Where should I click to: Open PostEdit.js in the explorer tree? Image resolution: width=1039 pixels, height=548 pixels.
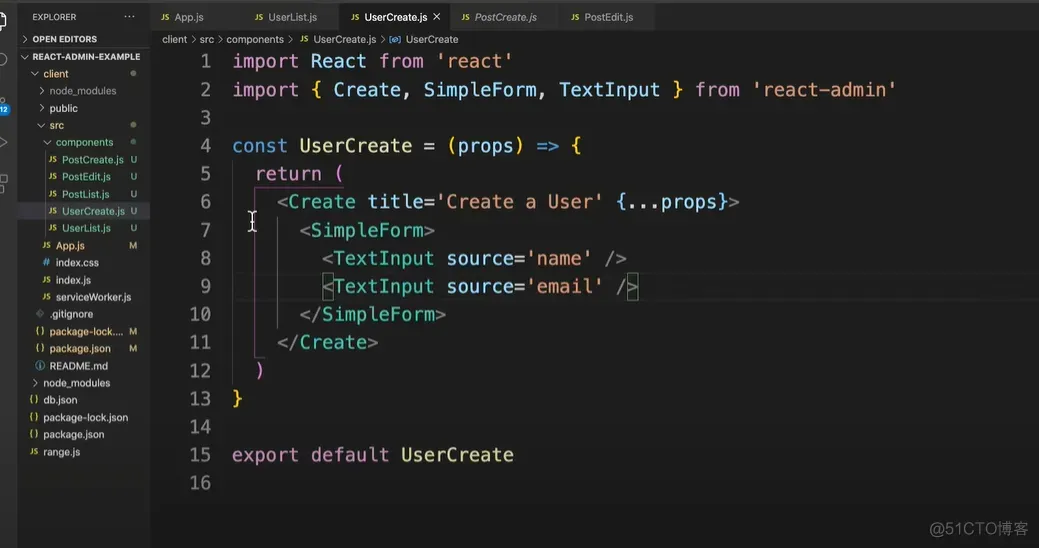(x=86, y=177)
